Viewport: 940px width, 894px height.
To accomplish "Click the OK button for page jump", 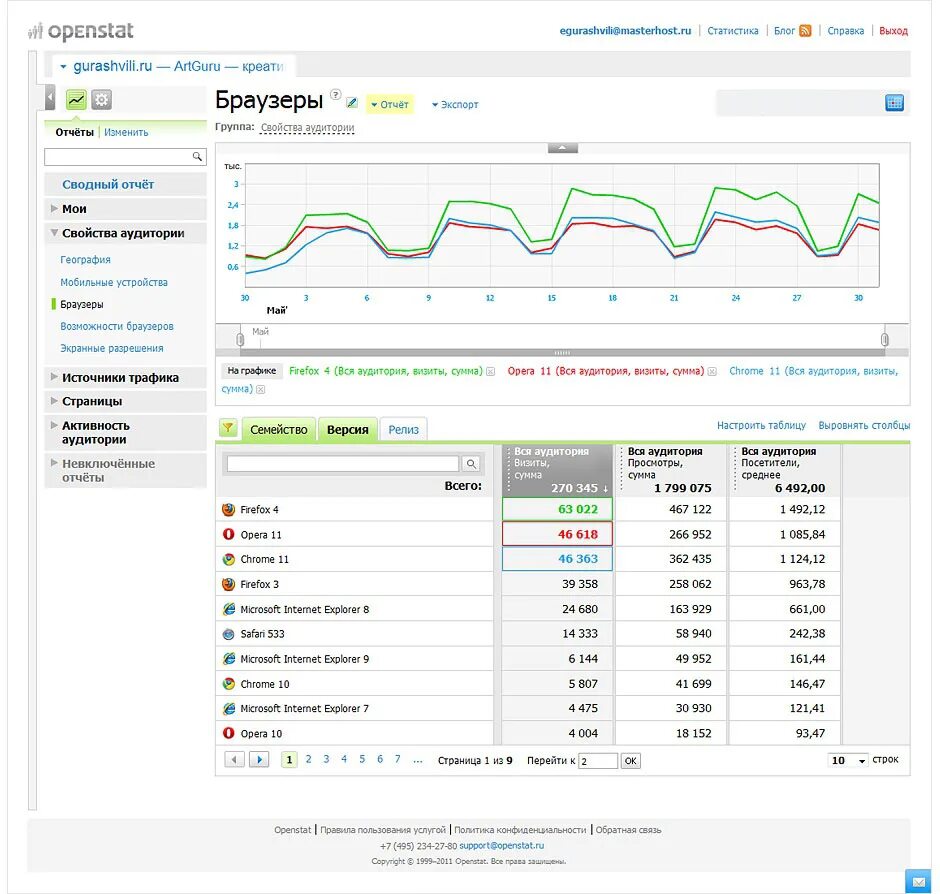I will 631,761.
